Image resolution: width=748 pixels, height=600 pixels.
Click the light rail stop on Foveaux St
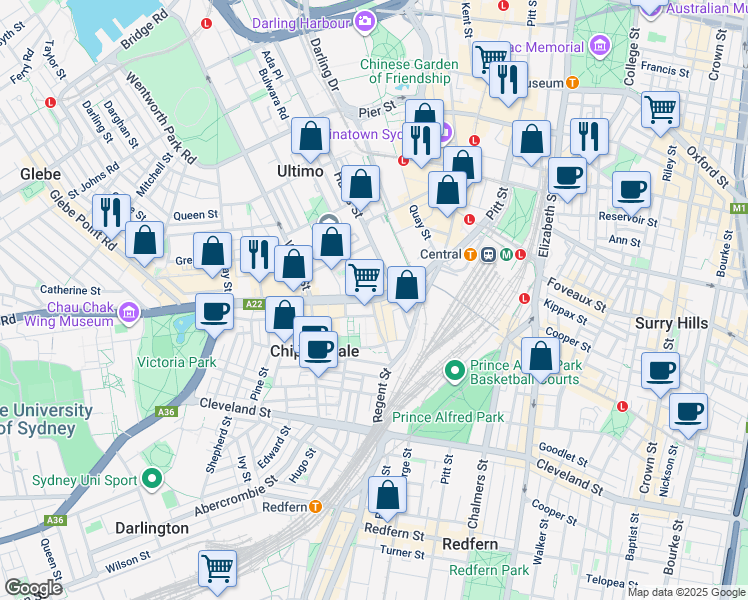click(524, 299)
